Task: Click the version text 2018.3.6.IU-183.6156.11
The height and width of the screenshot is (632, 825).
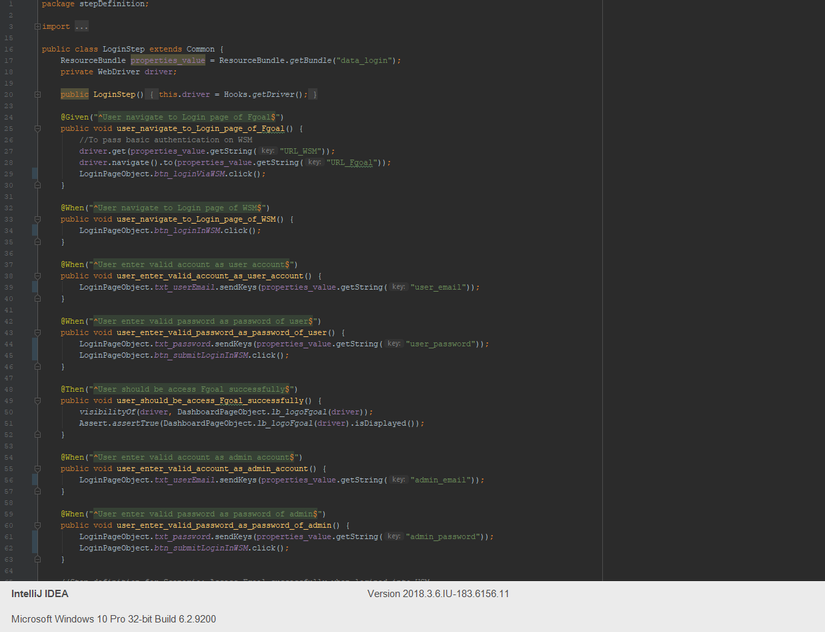Action: coord(438,594)
